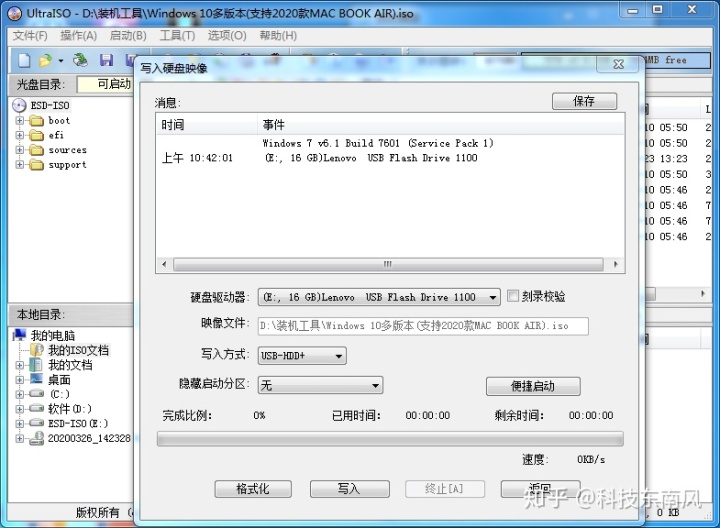The height and width of the screenshot is (528, 720).
Task: Click the 便捷启动 button
Action: click(x=533, y=386)
